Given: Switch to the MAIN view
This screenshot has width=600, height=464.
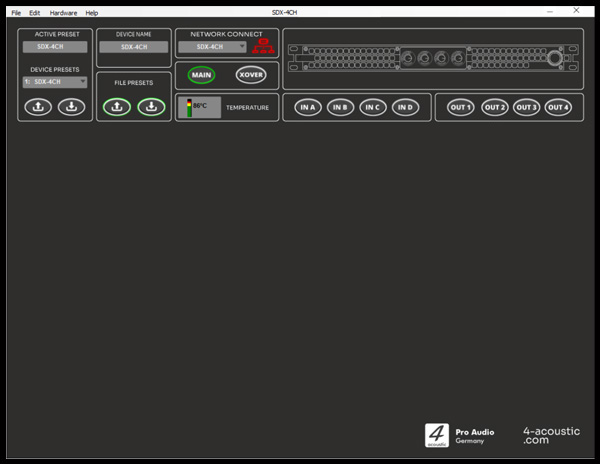Looking at the screenshot, I should 201,75.
